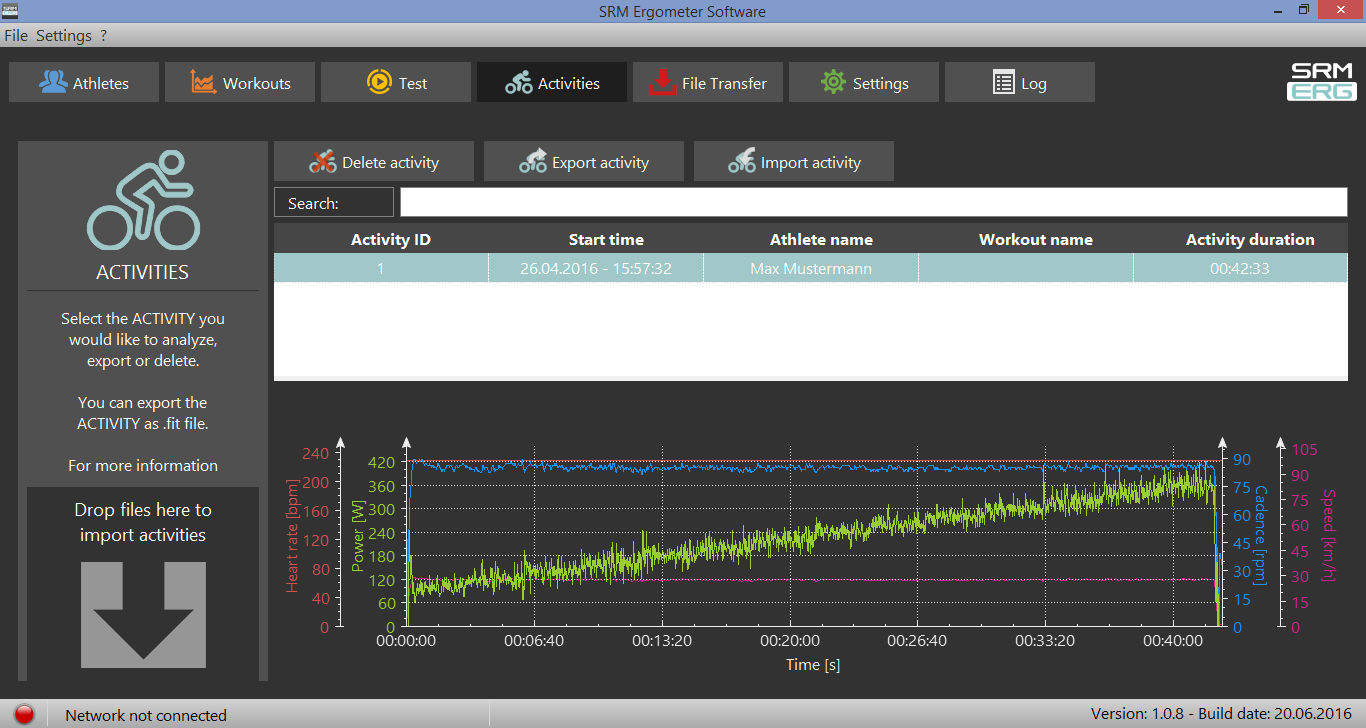Click the Activities cyclist icon in tab
This screenshot has height=728, width=1366.
click(519, 83)
